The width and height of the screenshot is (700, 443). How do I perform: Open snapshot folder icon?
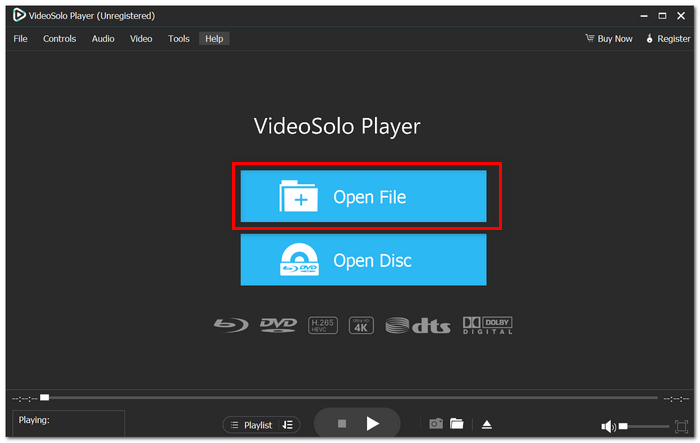click(457, 423)
